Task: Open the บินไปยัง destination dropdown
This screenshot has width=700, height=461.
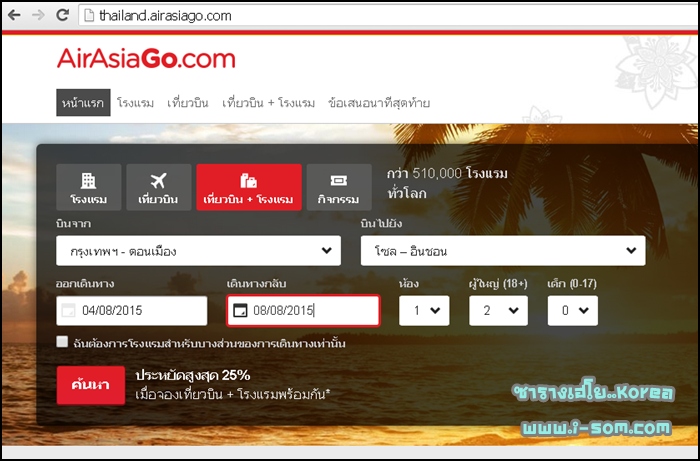Action: (503, 251)
